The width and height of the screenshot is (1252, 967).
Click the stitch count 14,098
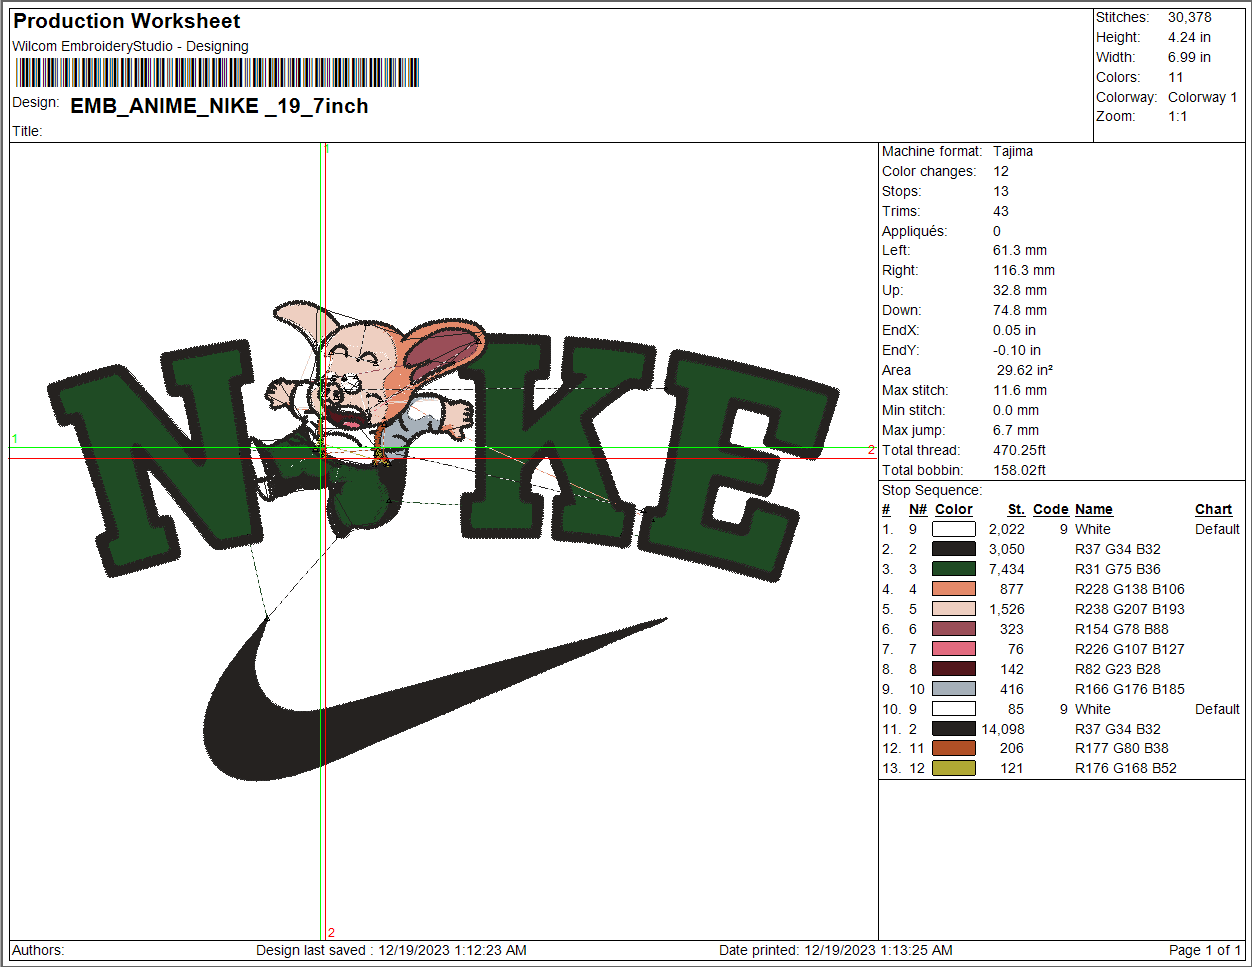(x=1003, y=729)
